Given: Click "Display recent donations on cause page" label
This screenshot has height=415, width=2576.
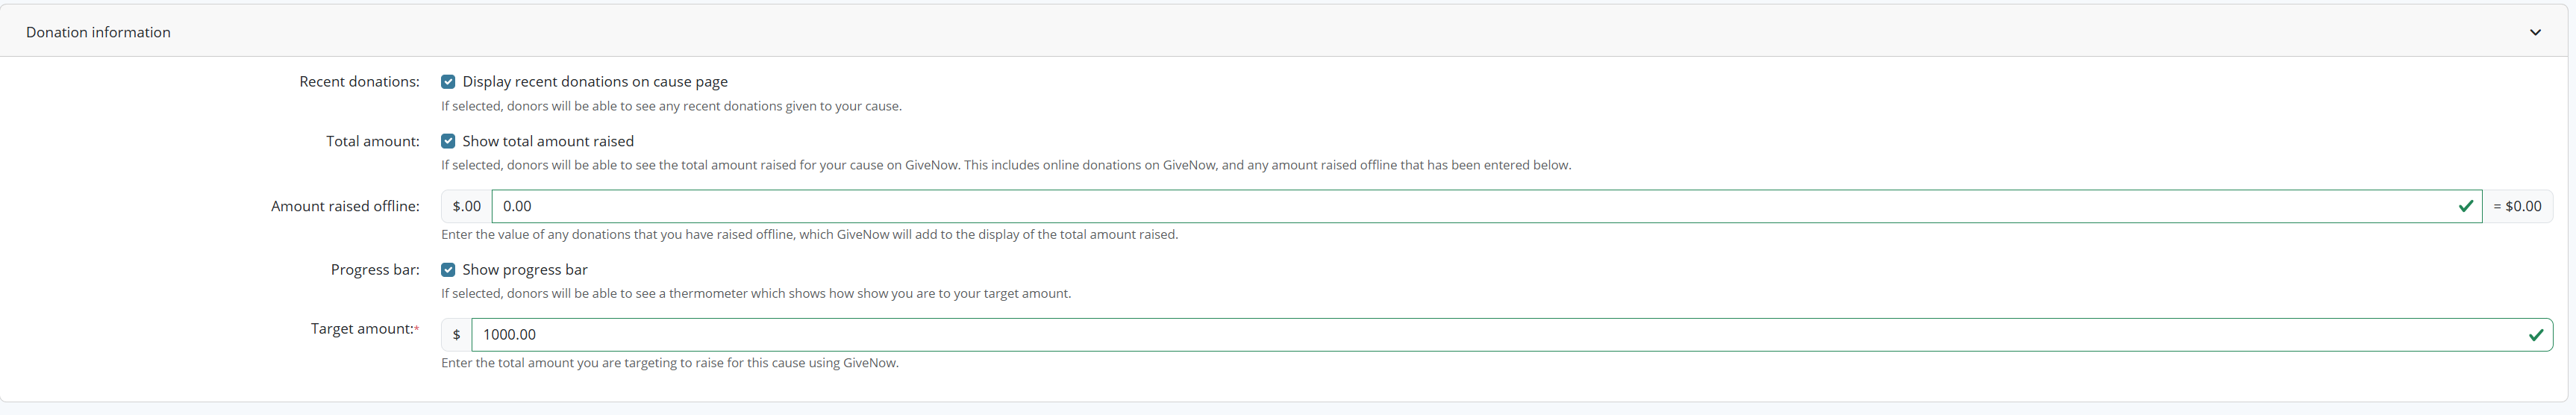Looking at the screenshot, I should coord(595,82).
